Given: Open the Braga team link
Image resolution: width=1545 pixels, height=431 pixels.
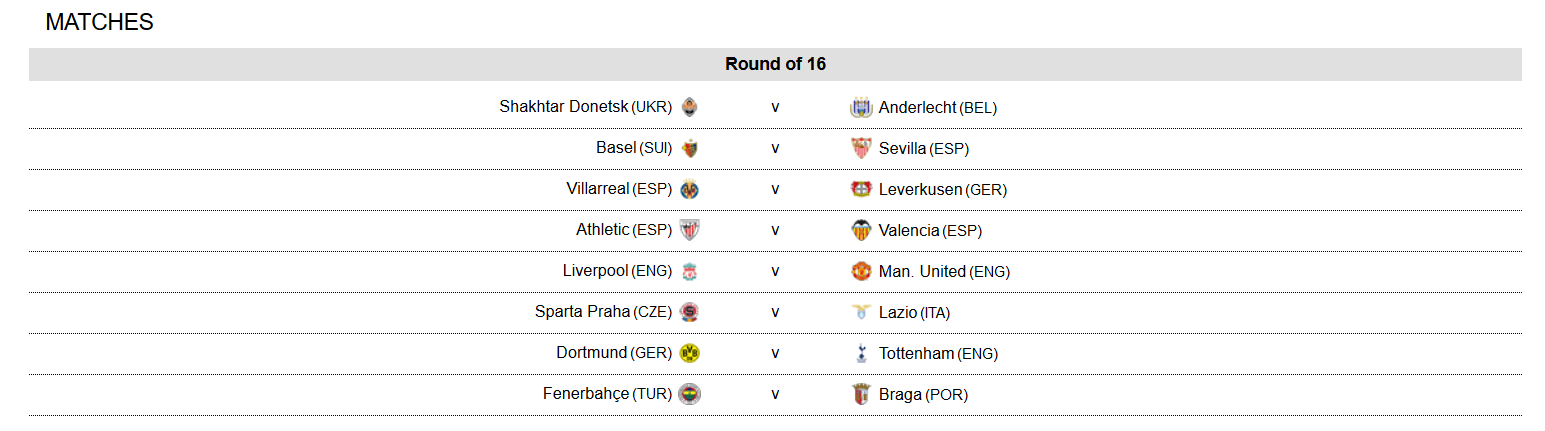Looking at the screenshot, I should click(x=900, y=394).
